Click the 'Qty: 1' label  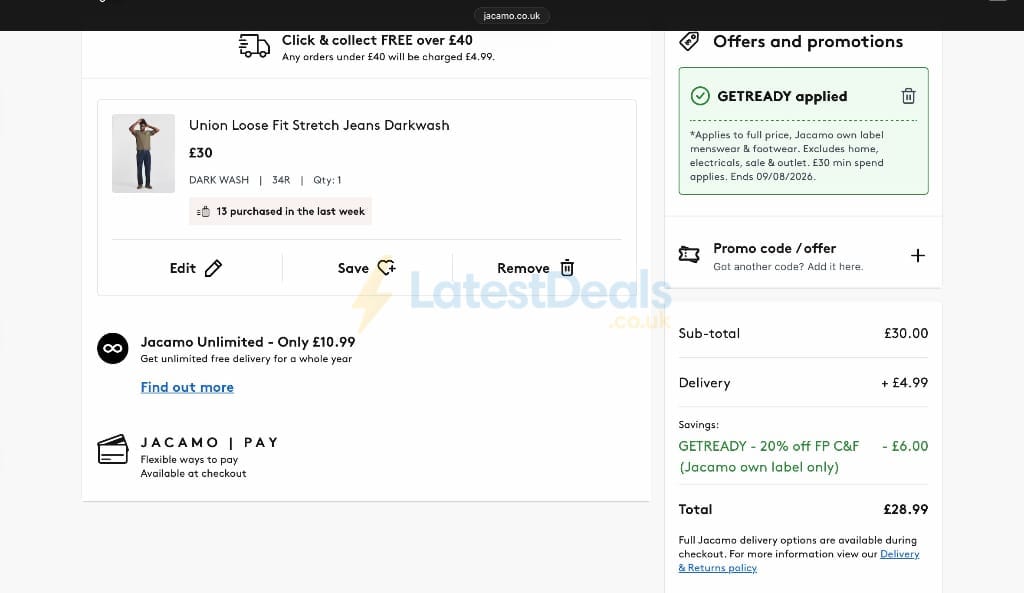(327, 180)
